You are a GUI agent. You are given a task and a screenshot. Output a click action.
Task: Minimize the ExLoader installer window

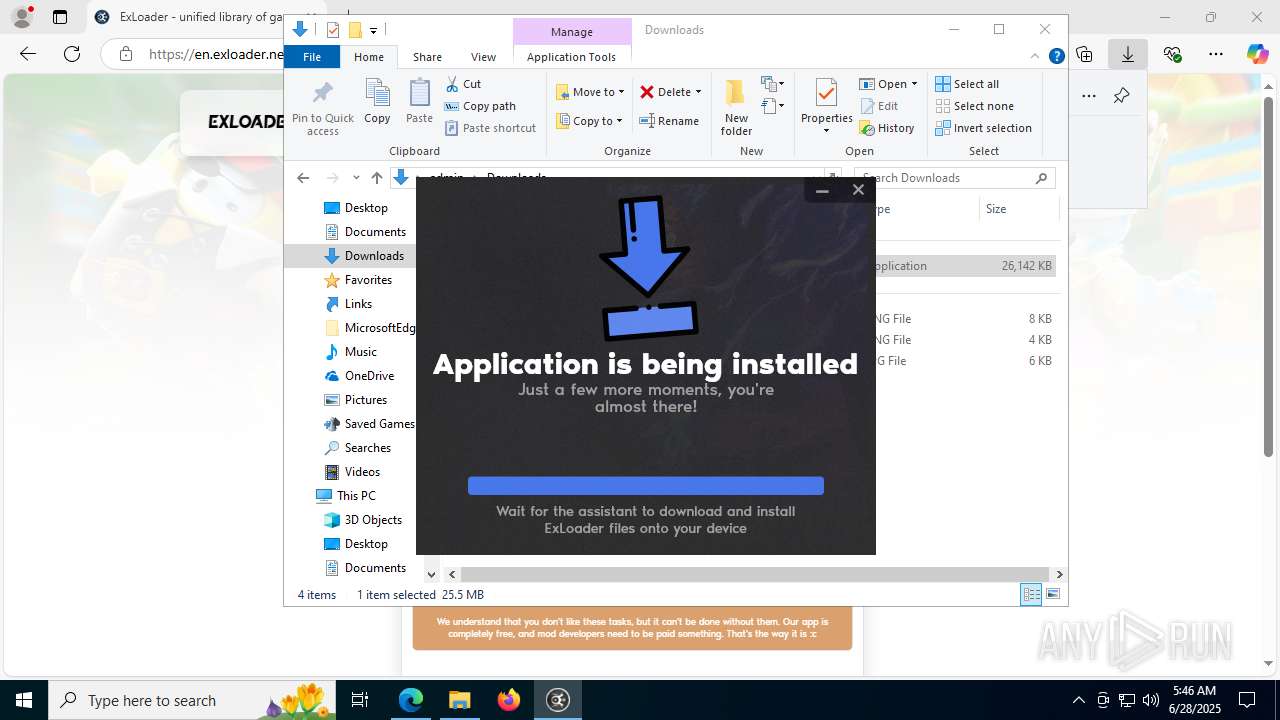click(x=822, y=190)
